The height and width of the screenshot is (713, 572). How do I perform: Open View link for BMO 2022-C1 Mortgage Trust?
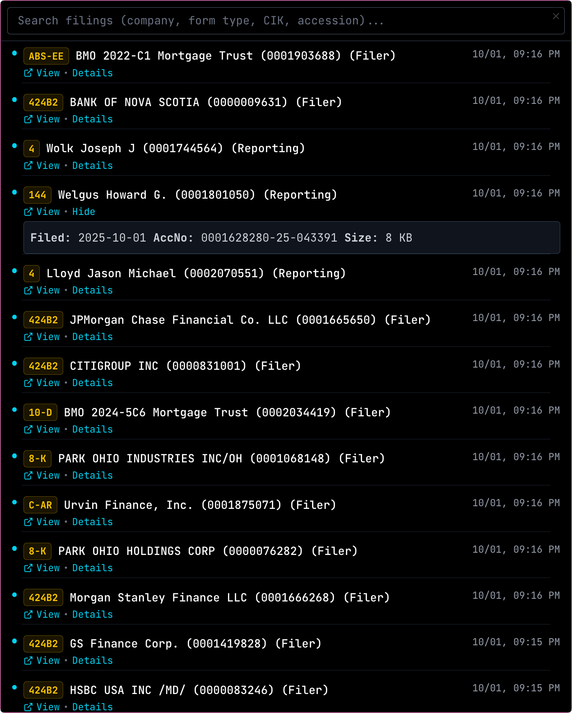coord(42,73)
